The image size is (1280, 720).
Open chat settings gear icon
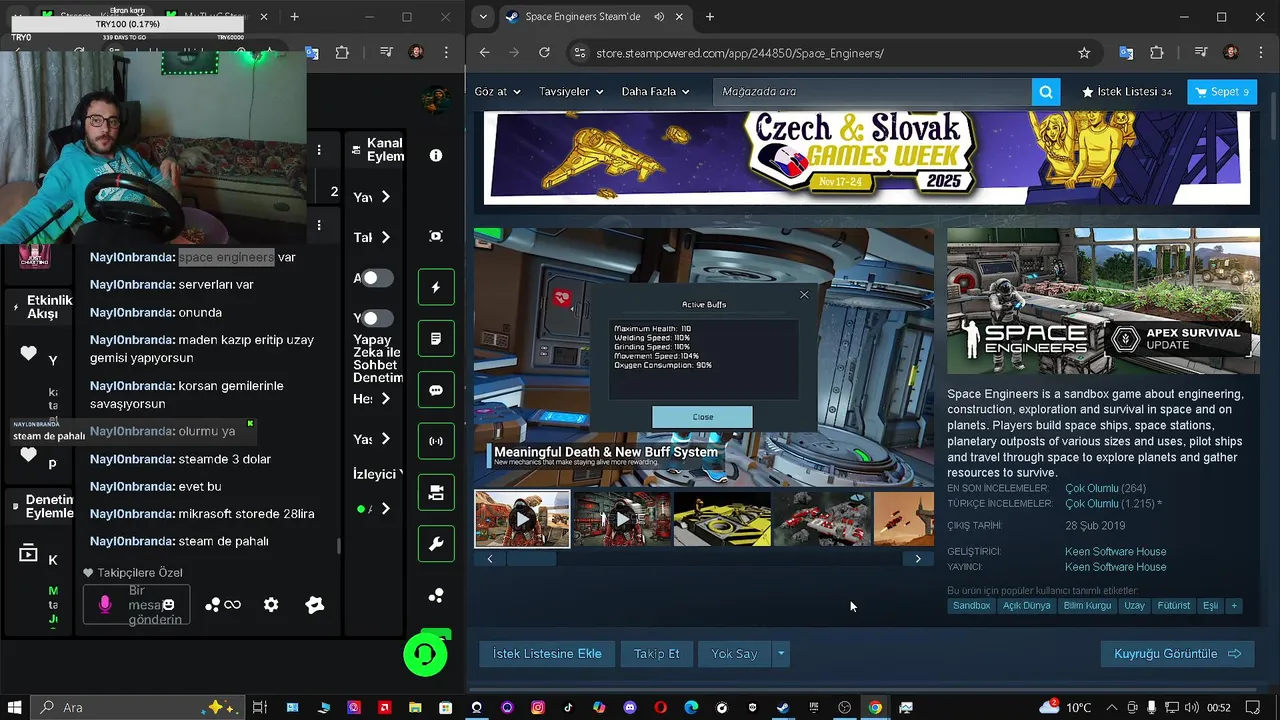[x=271, y=605]
